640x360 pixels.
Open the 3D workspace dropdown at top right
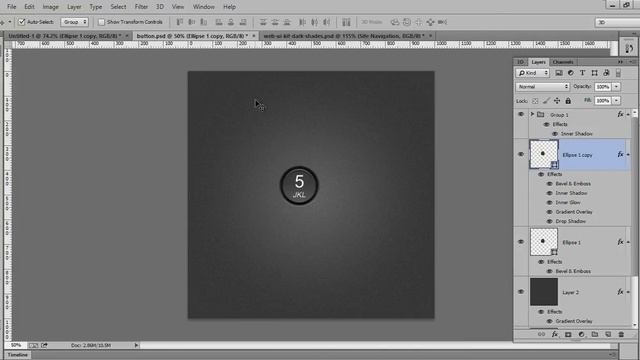click(617, 22)
